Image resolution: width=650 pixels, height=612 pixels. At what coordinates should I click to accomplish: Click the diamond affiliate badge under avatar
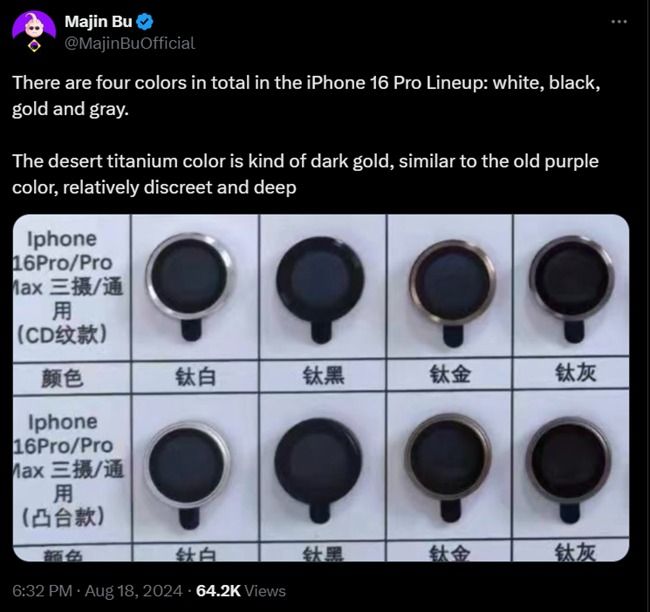click(34, 45)
